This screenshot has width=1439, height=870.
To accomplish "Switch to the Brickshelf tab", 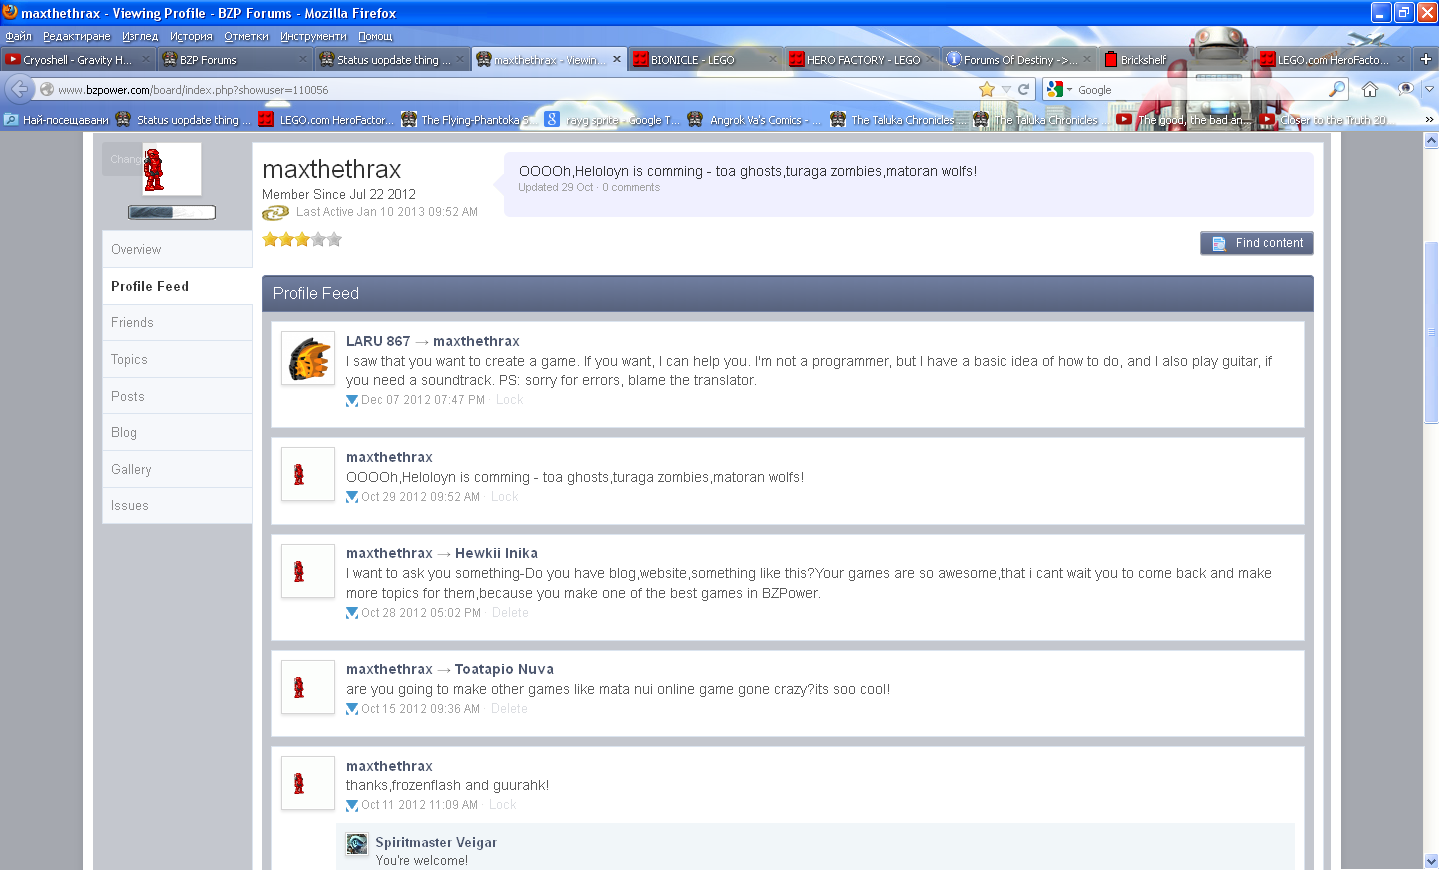I will click(1176, 60).
